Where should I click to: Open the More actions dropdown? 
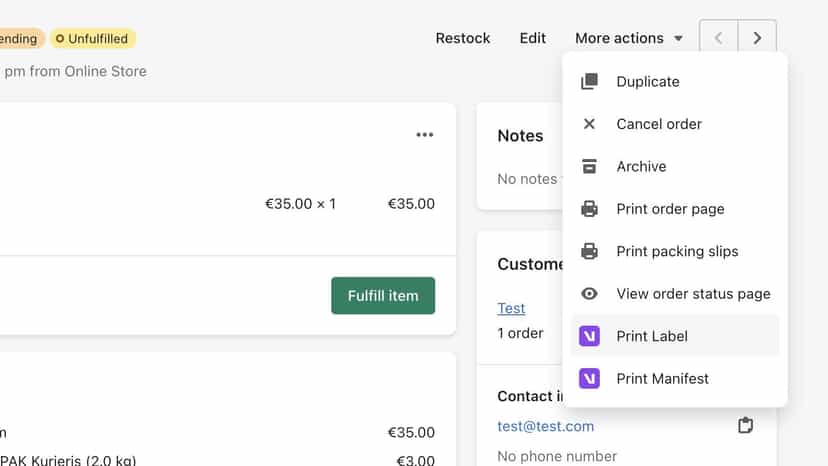629,38
